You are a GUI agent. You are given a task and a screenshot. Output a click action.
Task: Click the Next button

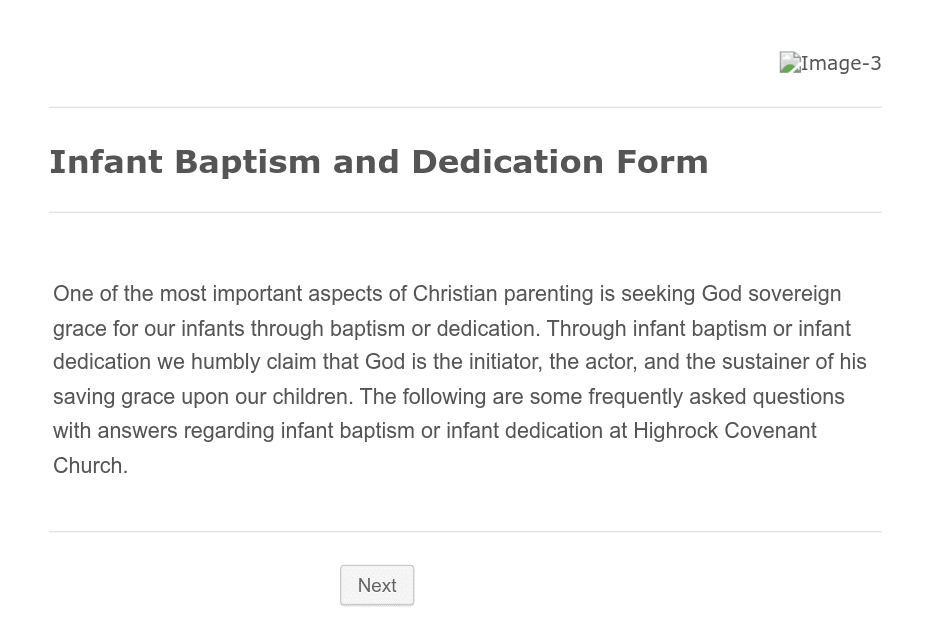coord(377,585)
